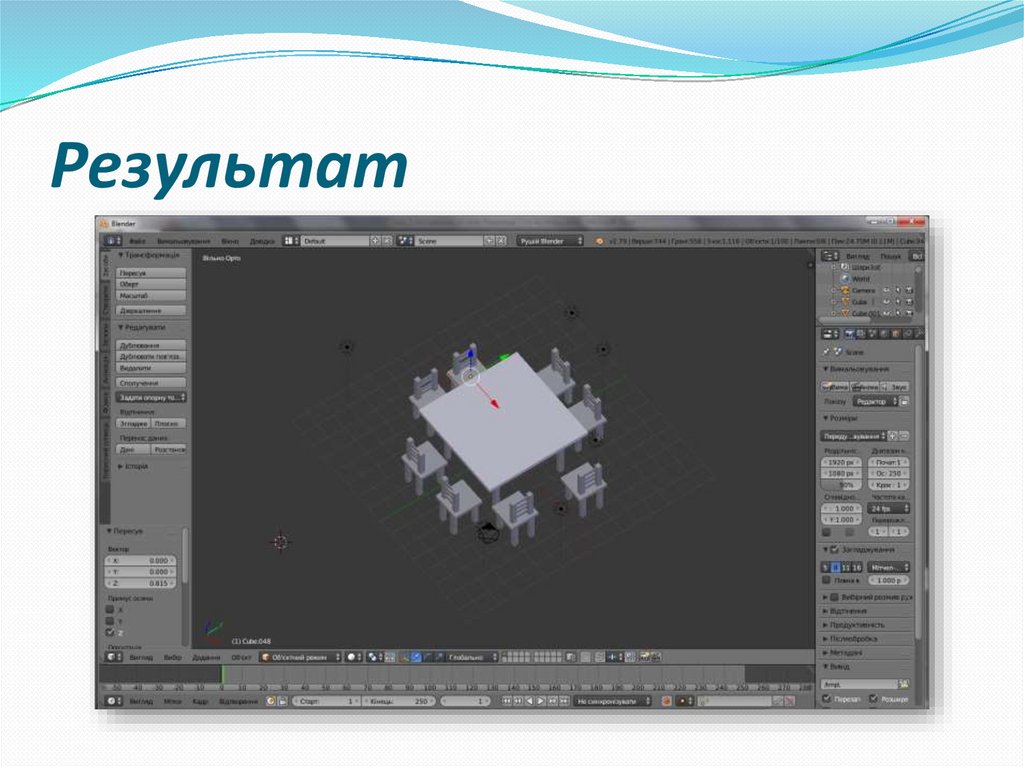Open the 24 fps frame rate dropdown

(889, 508)
